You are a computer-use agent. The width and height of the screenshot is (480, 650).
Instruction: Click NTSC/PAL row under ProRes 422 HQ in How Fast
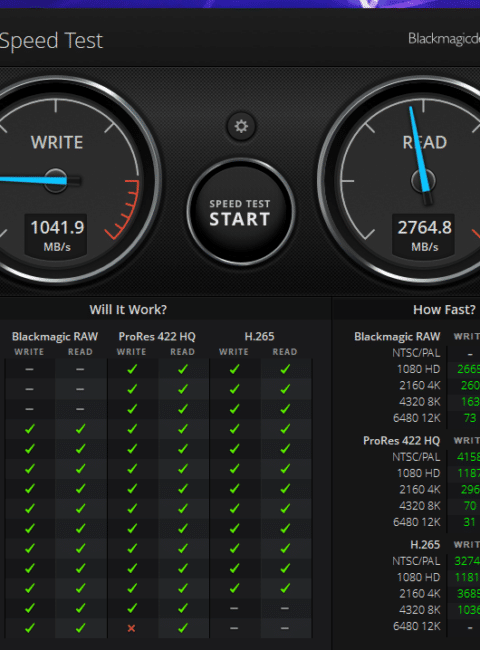click(416, 457)
